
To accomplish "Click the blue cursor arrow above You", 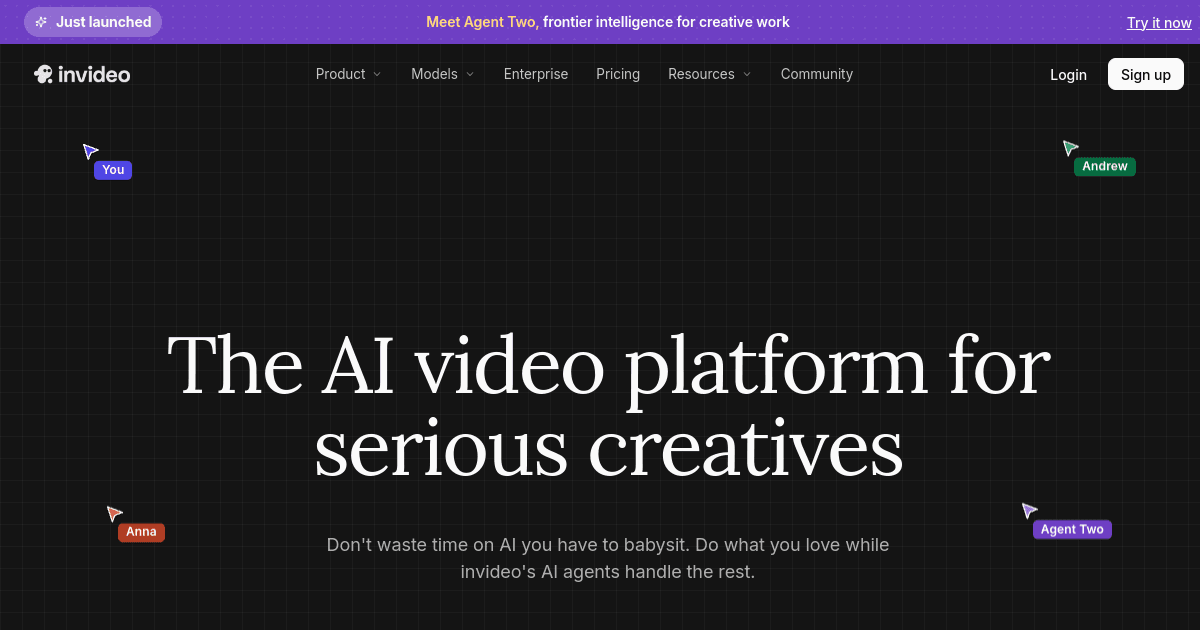I will 90,151.
